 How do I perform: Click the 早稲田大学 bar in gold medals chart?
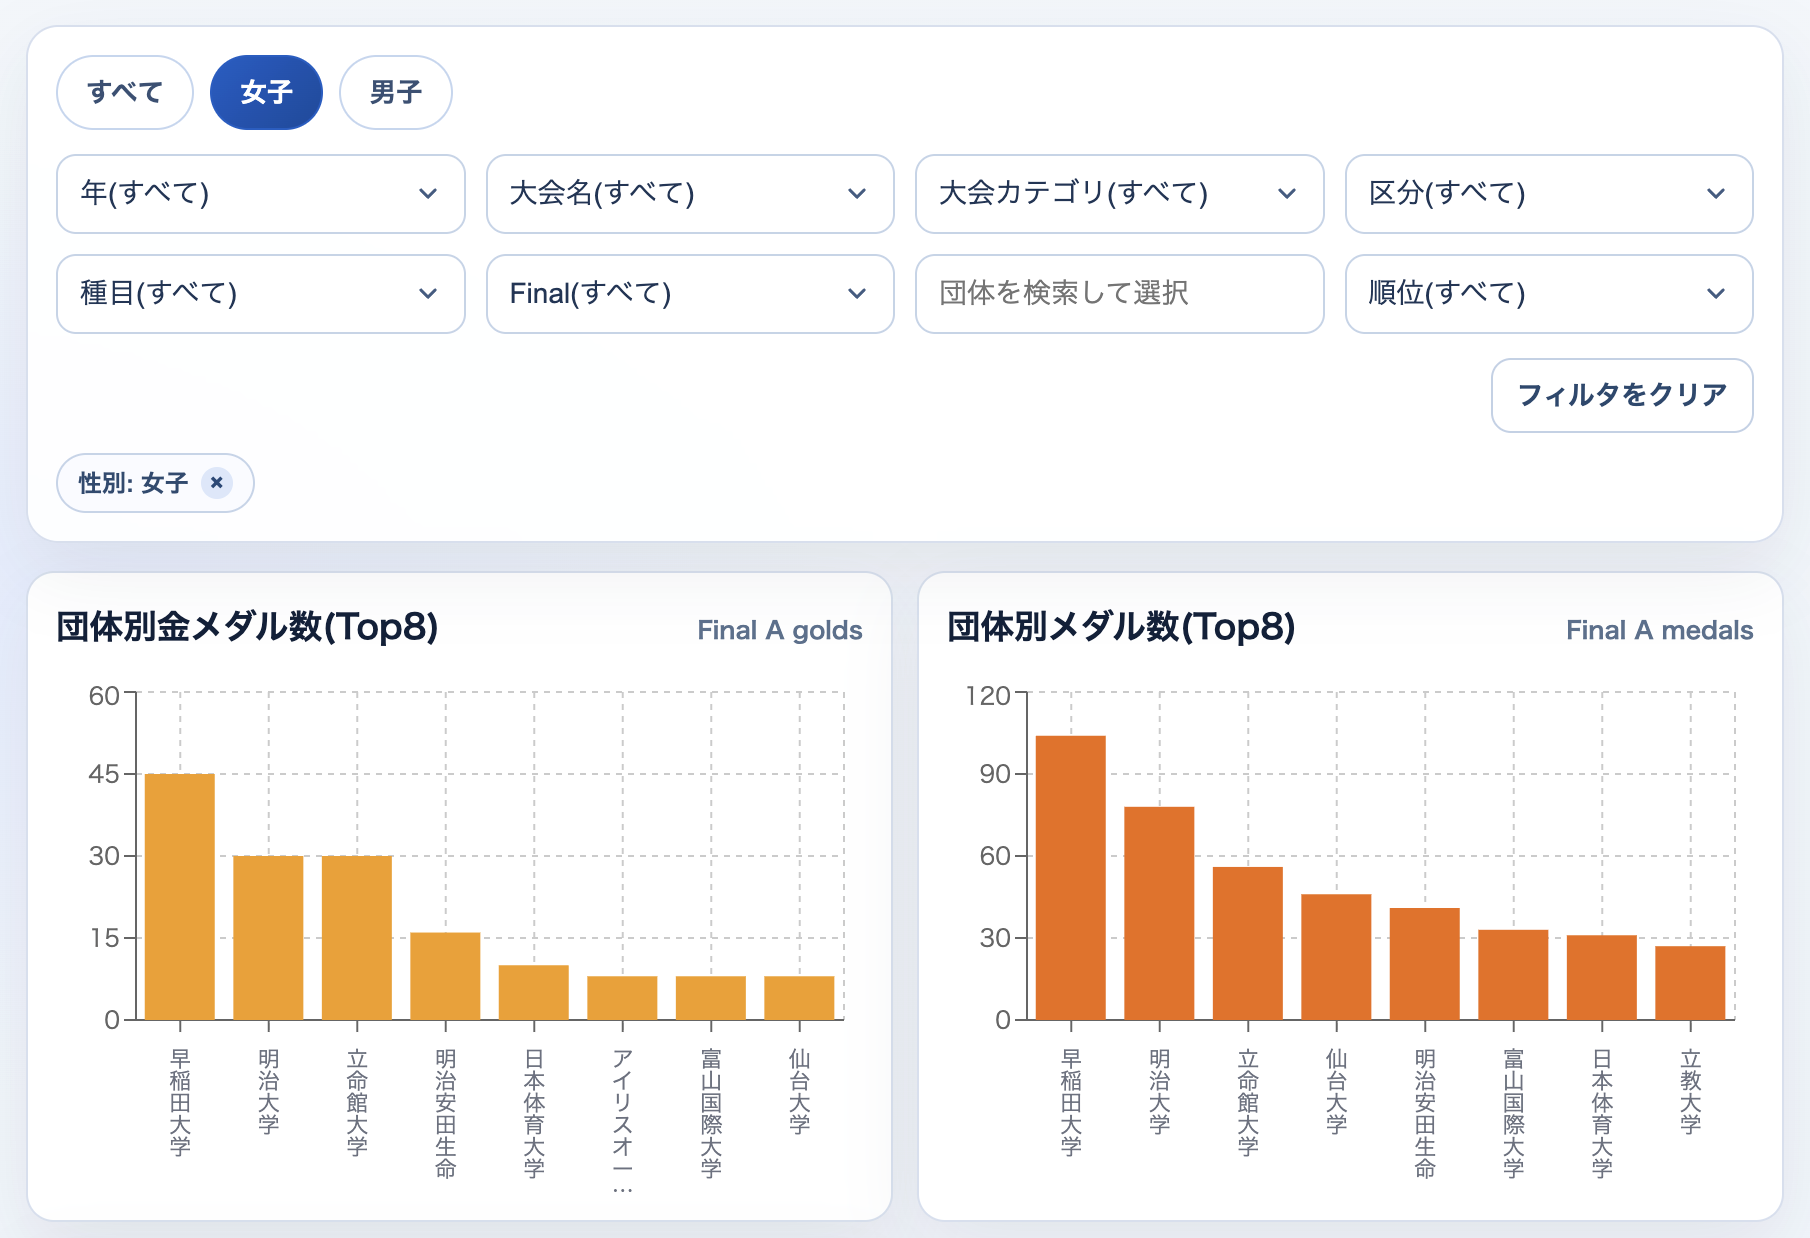tap(180, 896)
